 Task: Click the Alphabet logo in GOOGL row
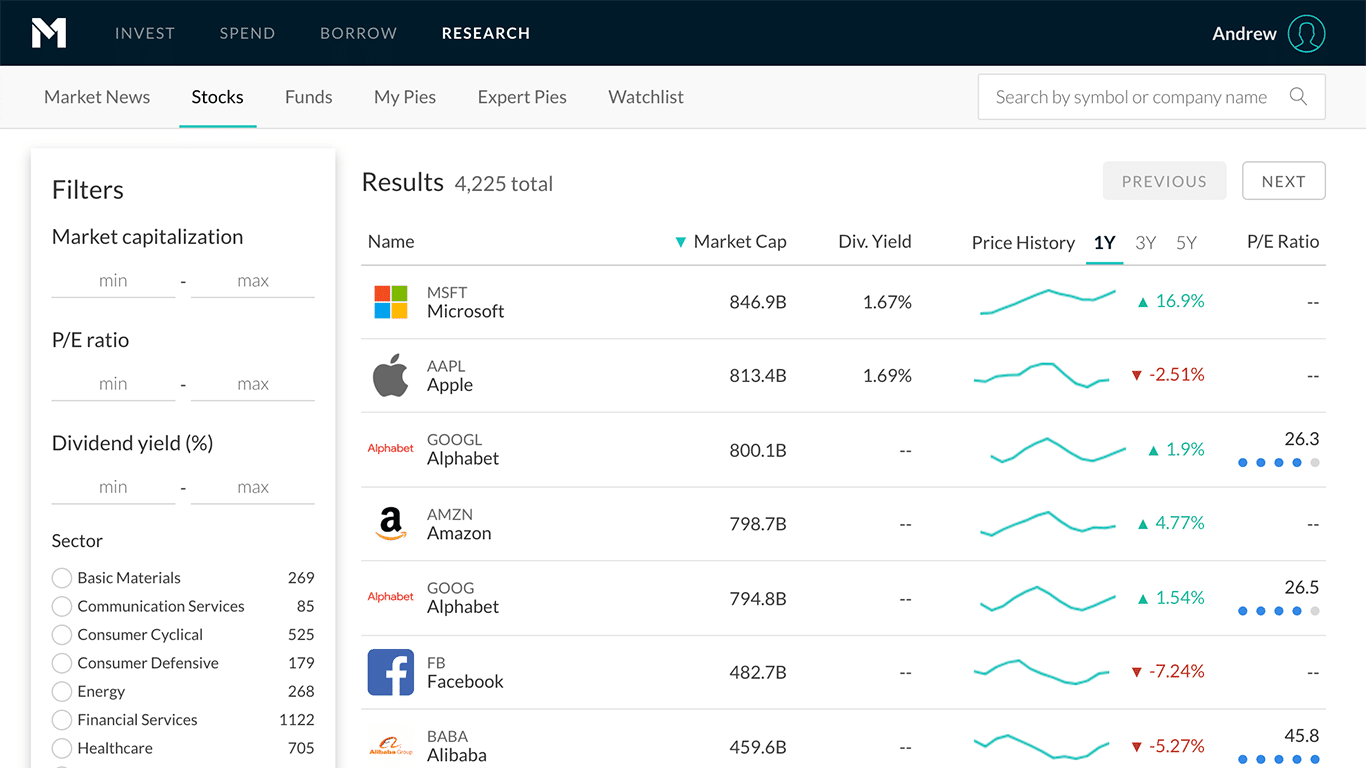coord(391,449)
